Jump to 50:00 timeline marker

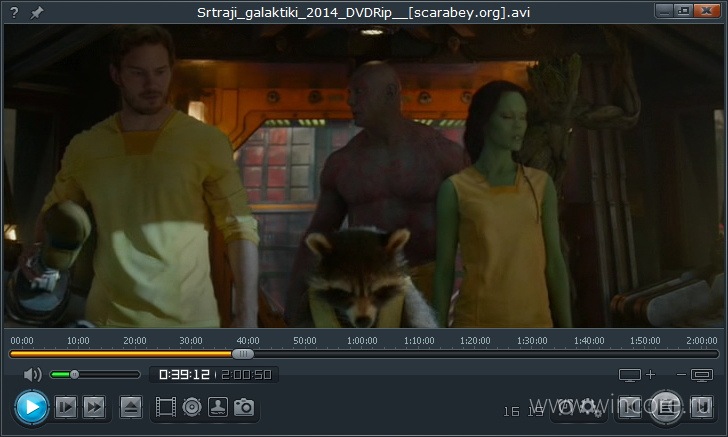click(x=305, y=341)
